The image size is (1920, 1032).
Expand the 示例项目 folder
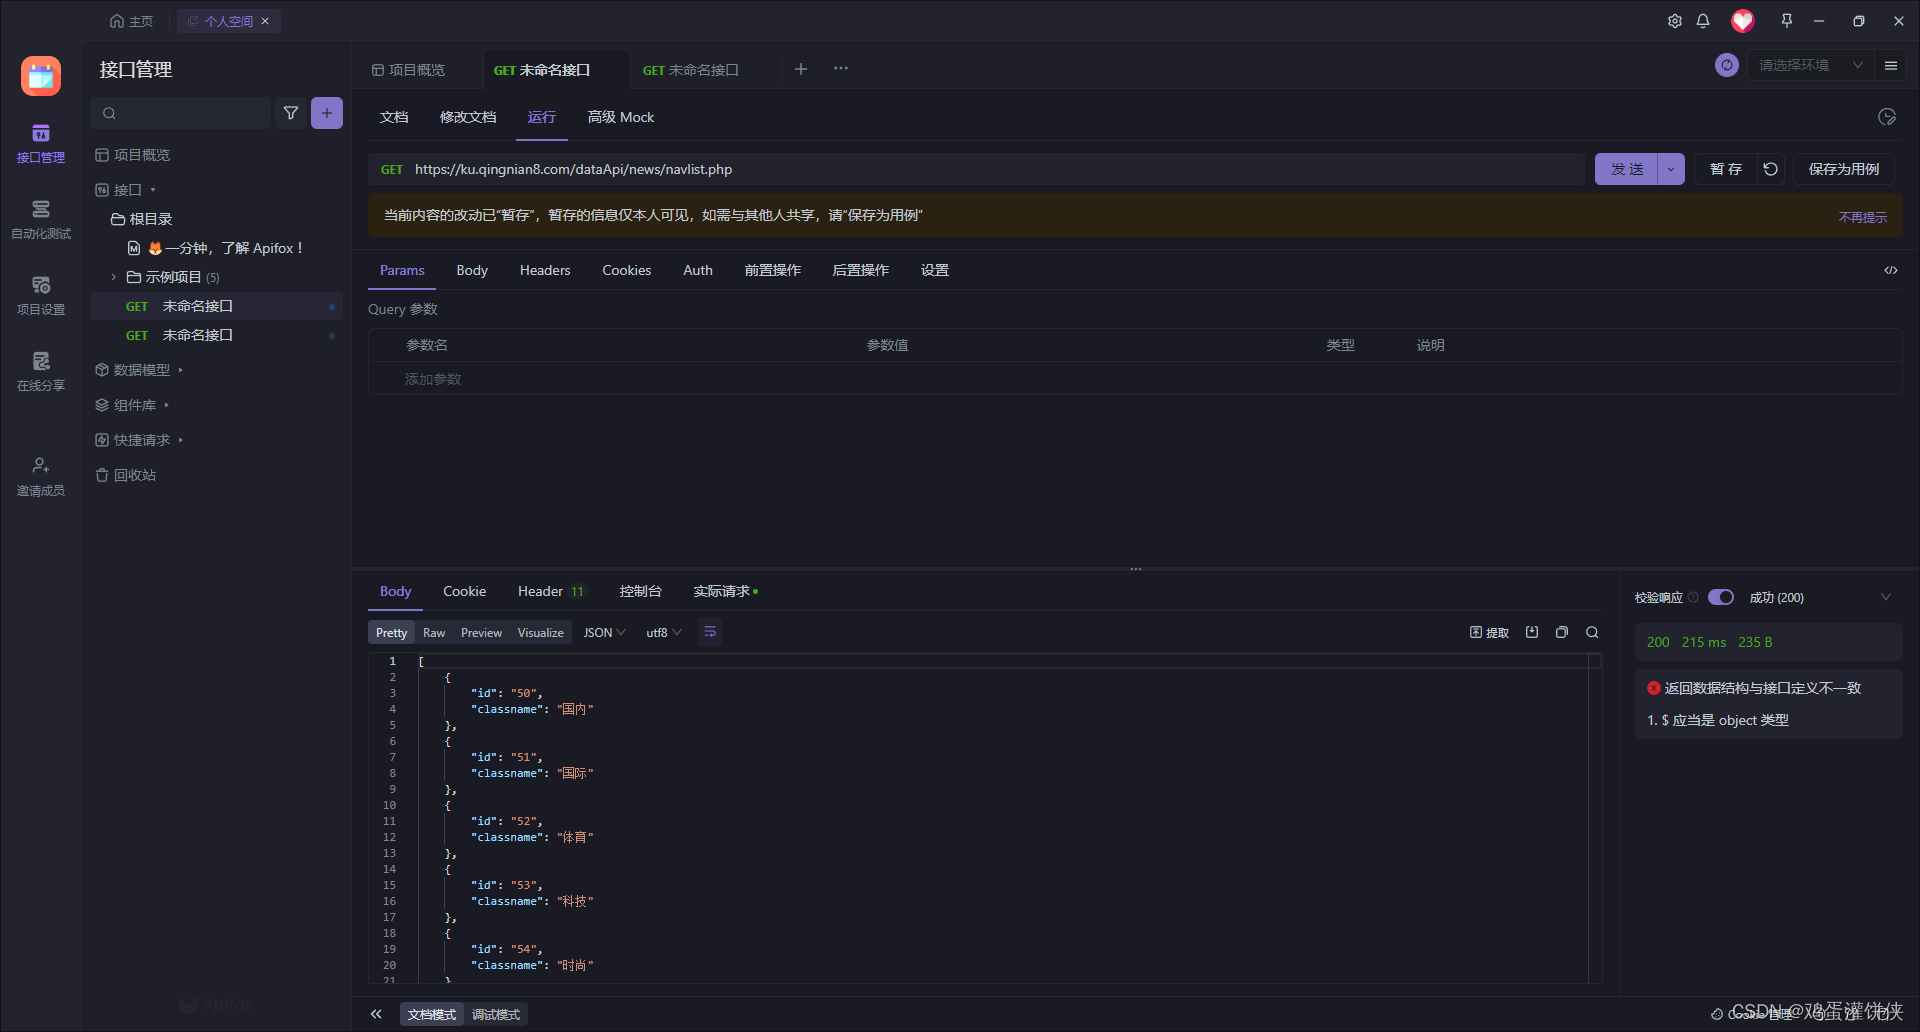click(113, 277)
